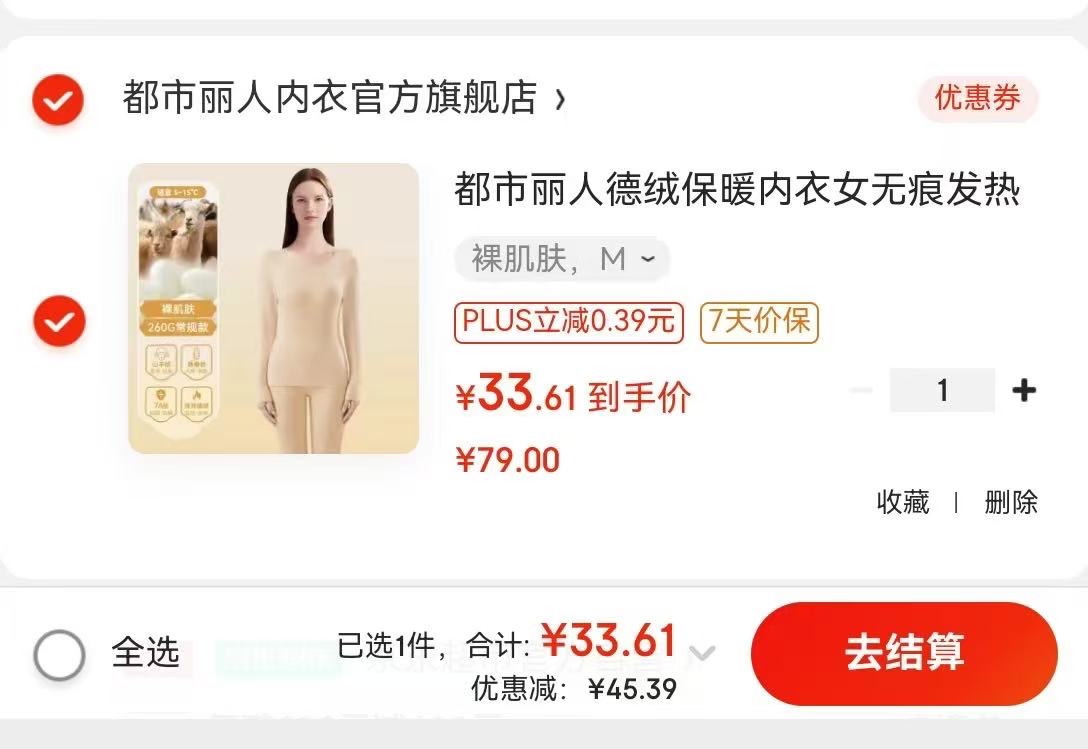This screenshot has width=1088, height=749.
Task: Tap the 7天价保 price protection tag
Action: [x=759, y=323]
